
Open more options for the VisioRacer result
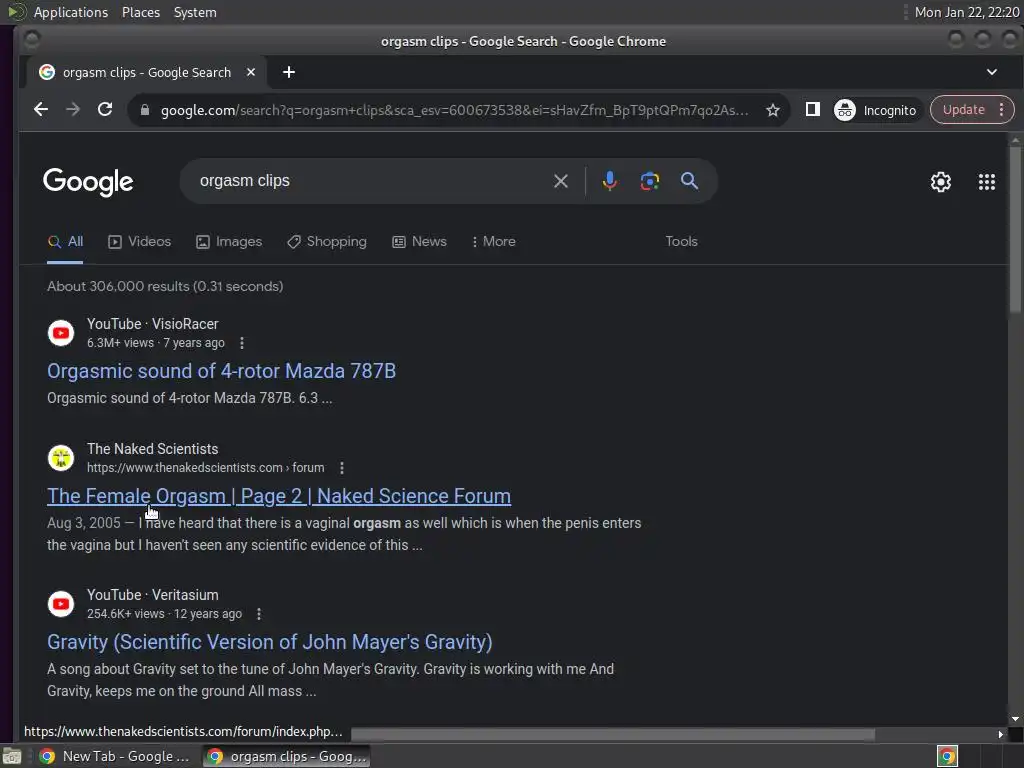pyautogui.click(x=242, y=343)
